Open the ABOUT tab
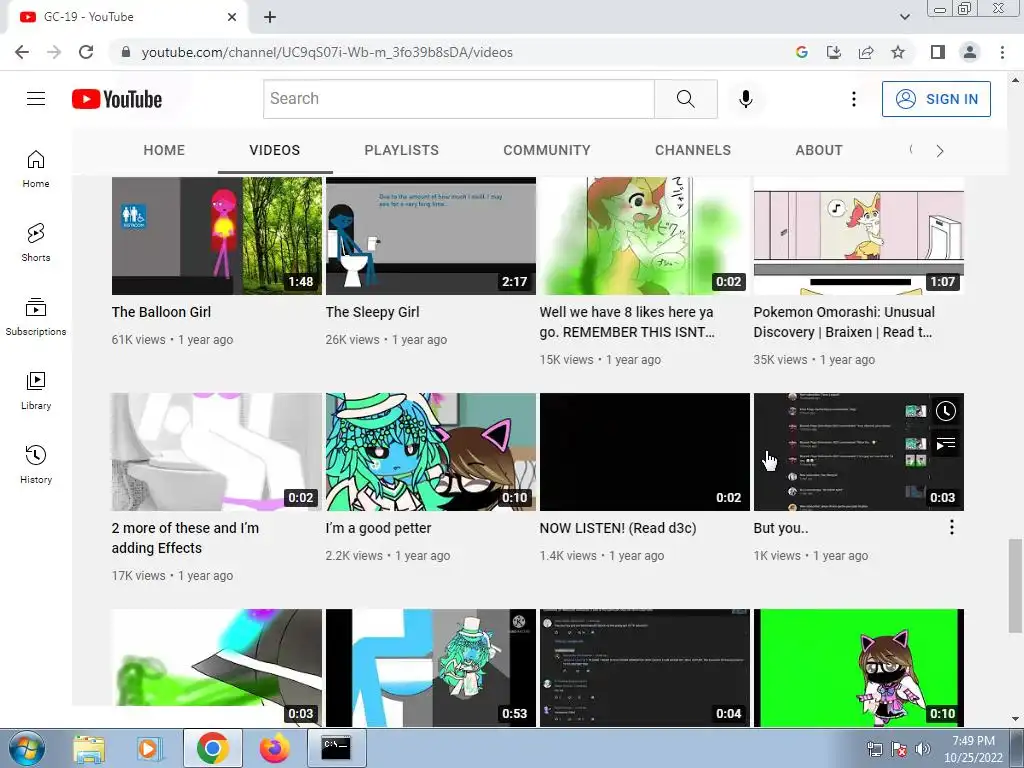The width and height of the screenshot is (1024, 768). pos(819,150)
